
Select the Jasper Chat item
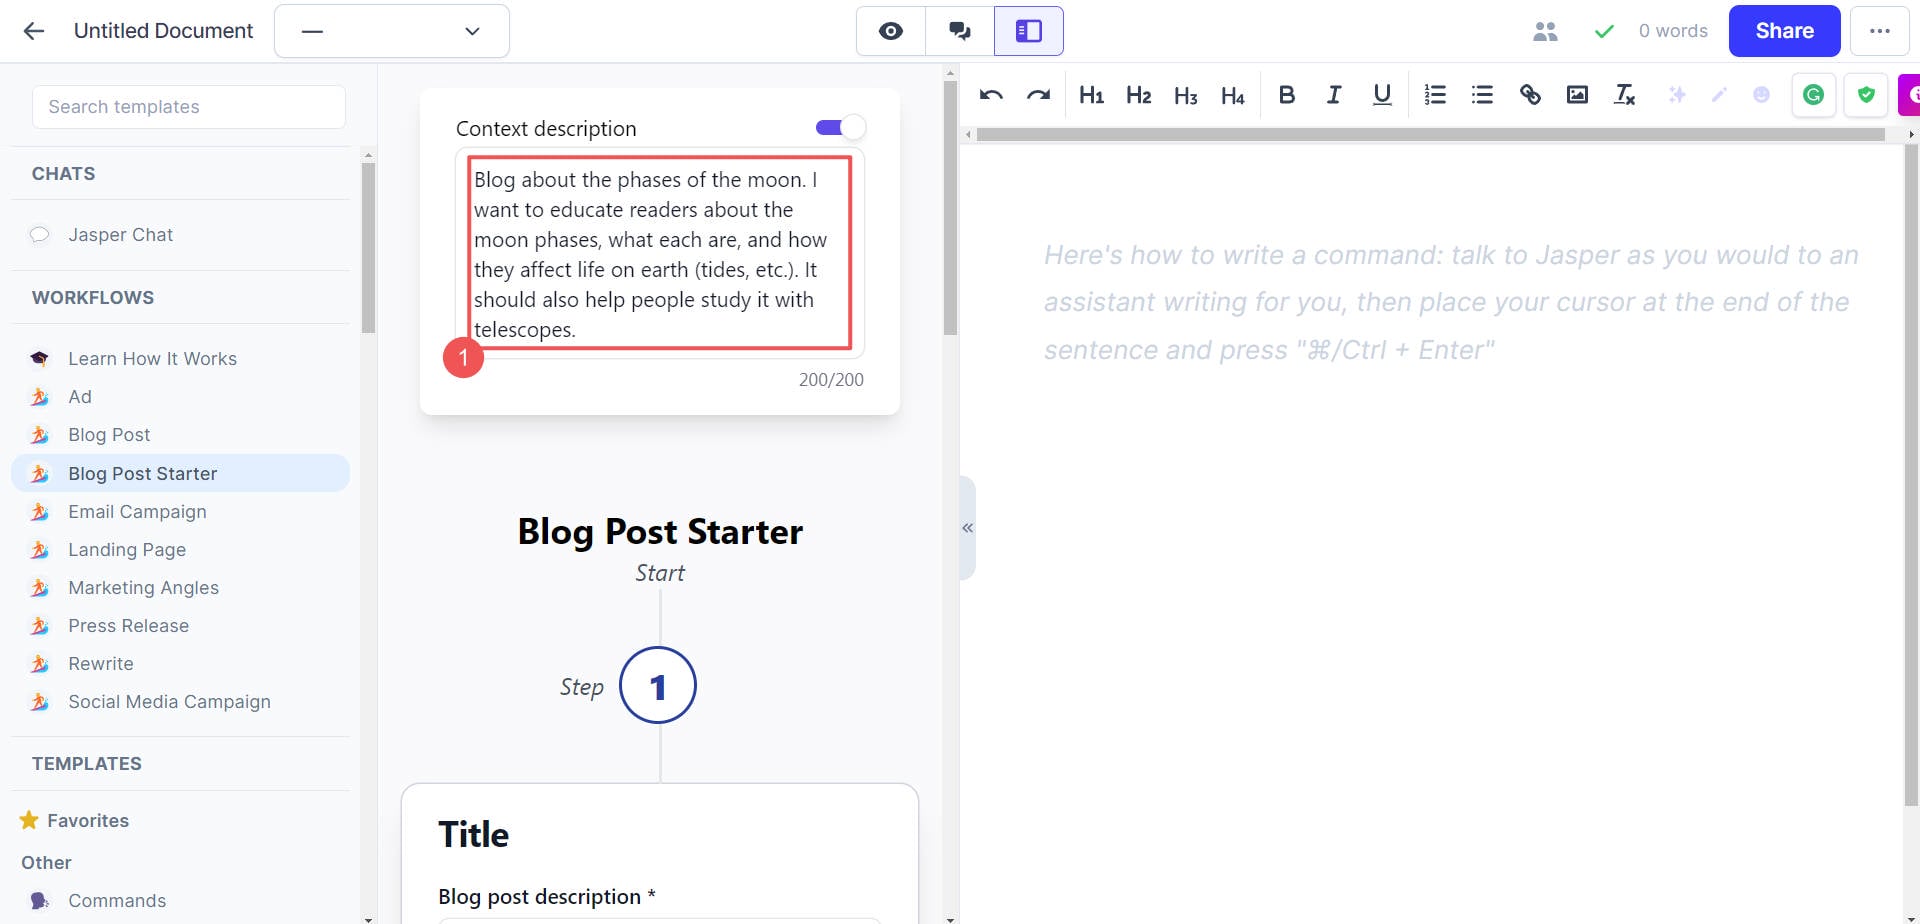120,234
